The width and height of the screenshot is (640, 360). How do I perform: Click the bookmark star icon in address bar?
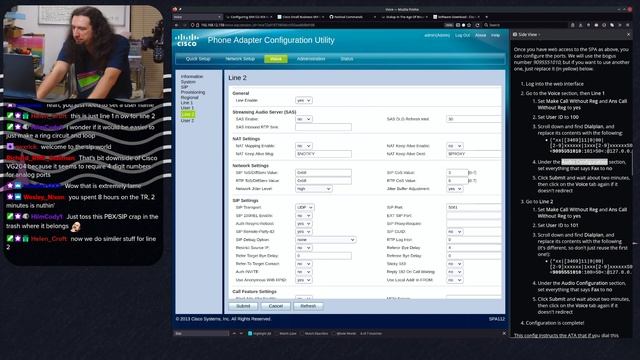tap(469, 25)
